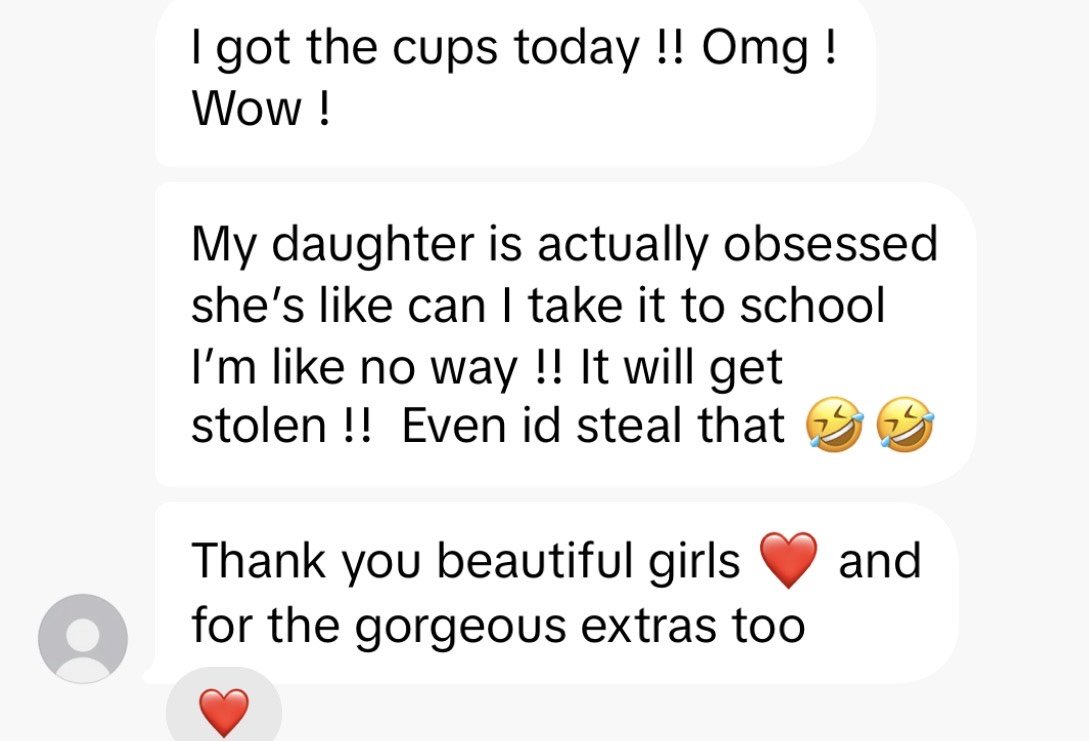Viewport: 1089px width, 741px height.
Task: Tap the red heart emoji after "girls"
Action: [788, 560]
